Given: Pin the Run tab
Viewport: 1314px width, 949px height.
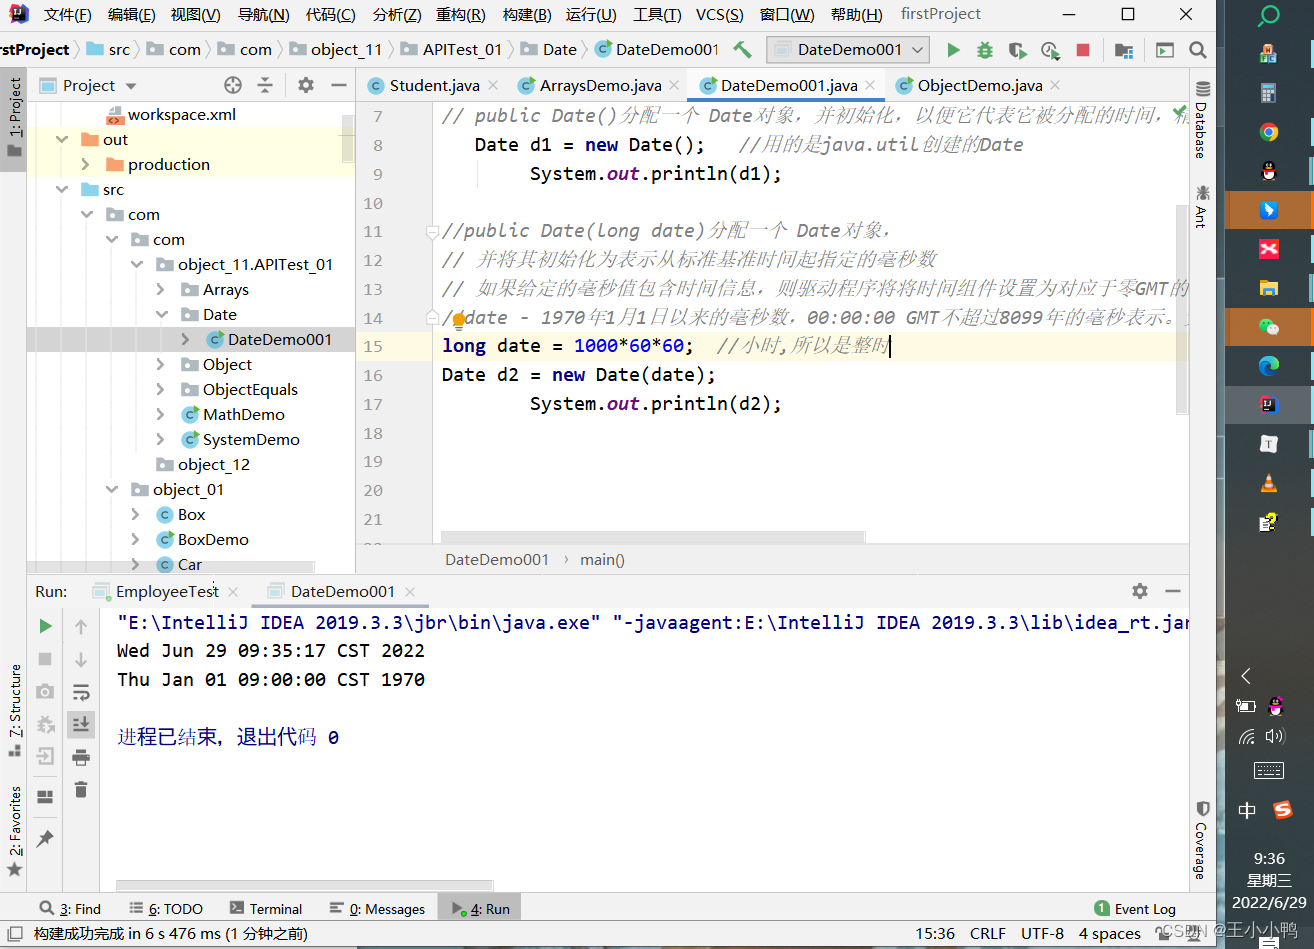Looking at the screenshot, I should [45, 838].
